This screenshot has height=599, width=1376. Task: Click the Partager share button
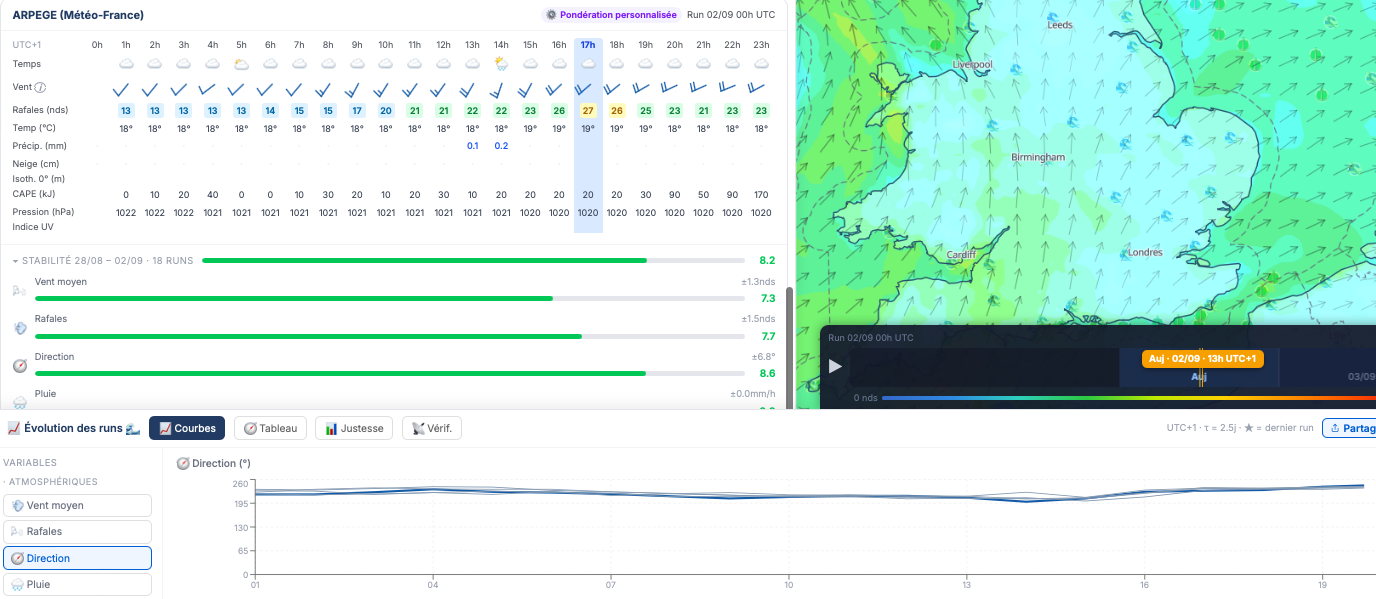pos(1350,428)
